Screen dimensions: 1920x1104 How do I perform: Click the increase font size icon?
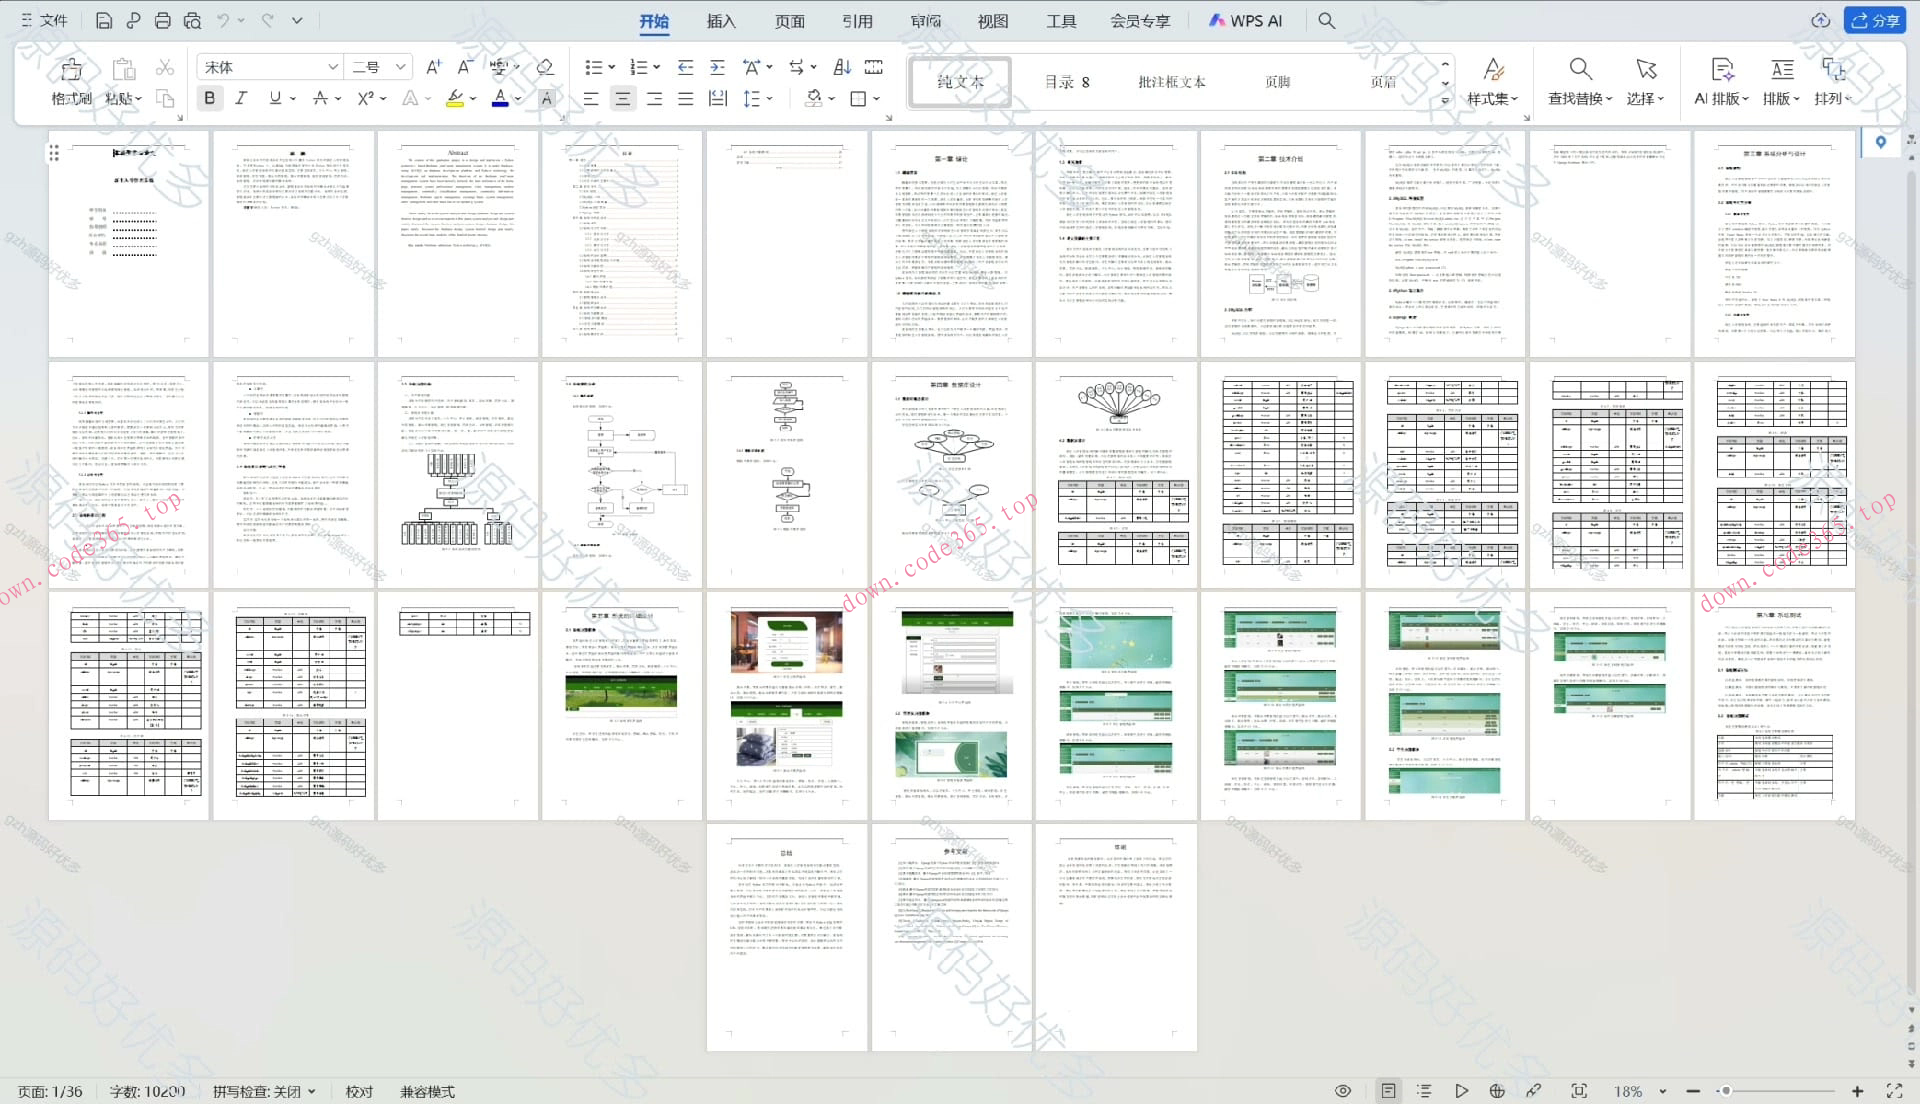point(433,67)
